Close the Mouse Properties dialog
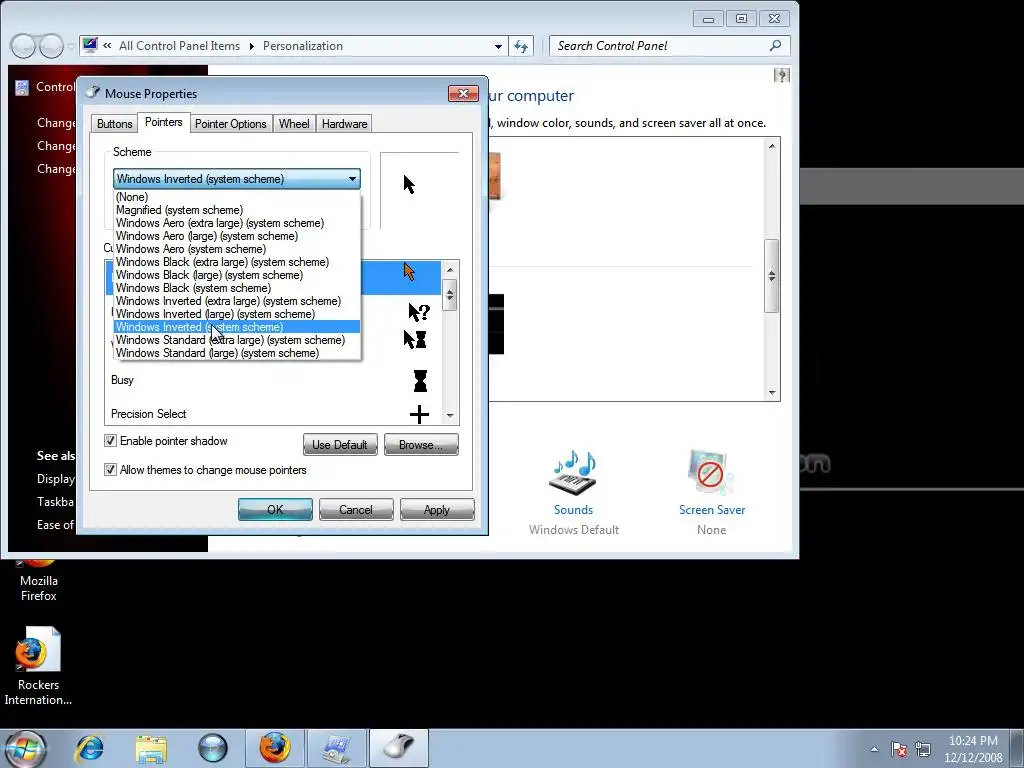 click(463, 93)
